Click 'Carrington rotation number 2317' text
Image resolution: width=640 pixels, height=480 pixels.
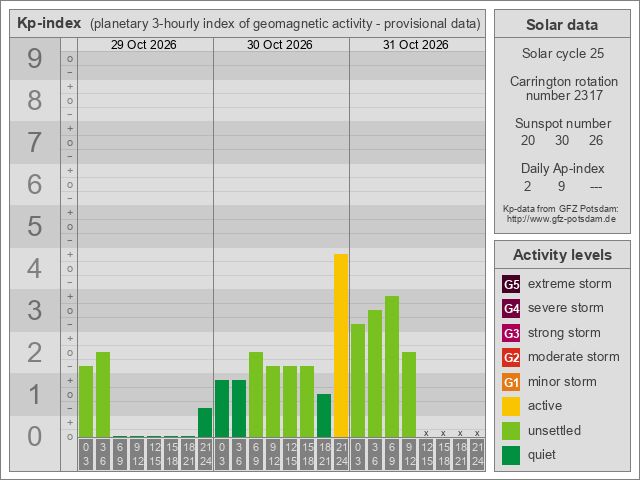coord(564,88)
